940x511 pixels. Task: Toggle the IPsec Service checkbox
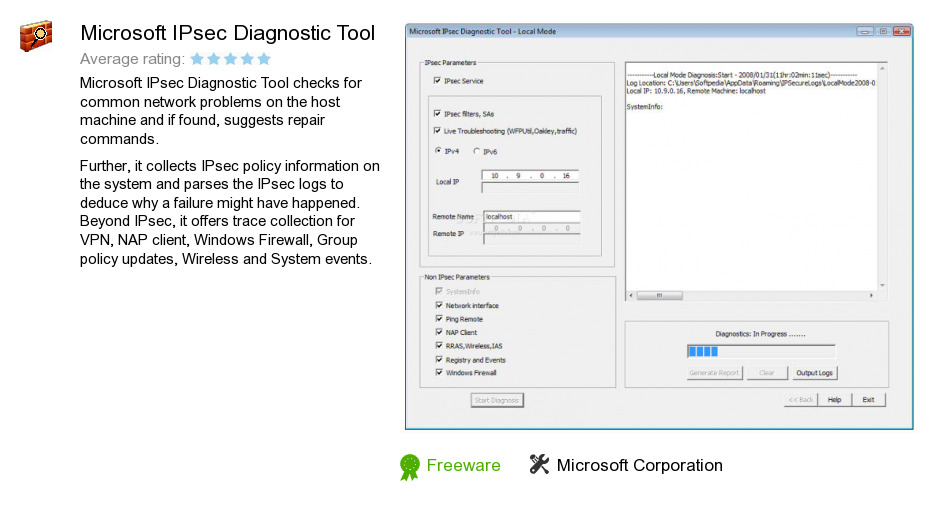click(x=437, y=80)
